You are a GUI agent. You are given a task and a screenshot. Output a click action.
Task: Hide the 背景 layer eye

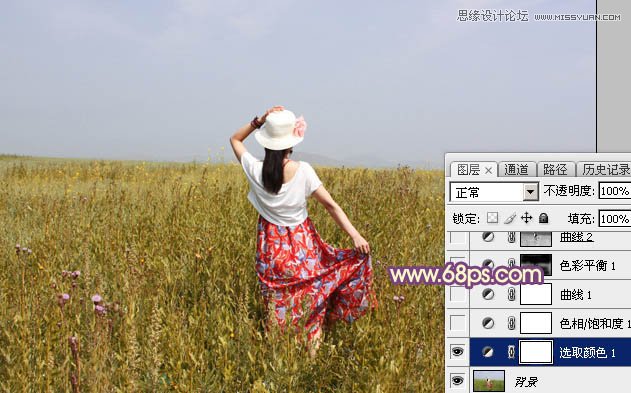pos(458,381)
